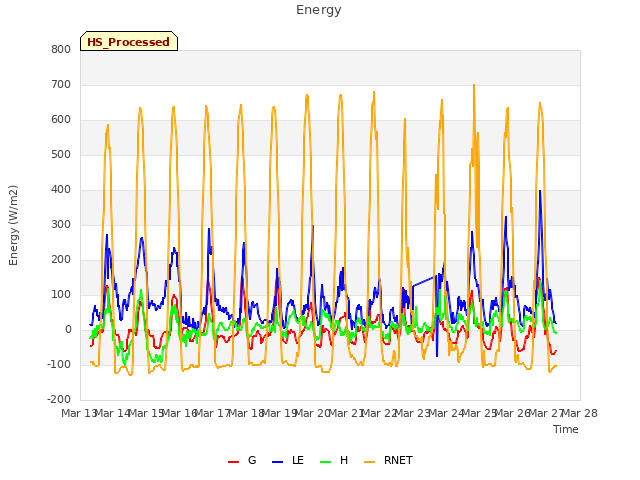Click the green H legend swatch
This screenshot has width=640, height=480.
(x=325, y=462)
